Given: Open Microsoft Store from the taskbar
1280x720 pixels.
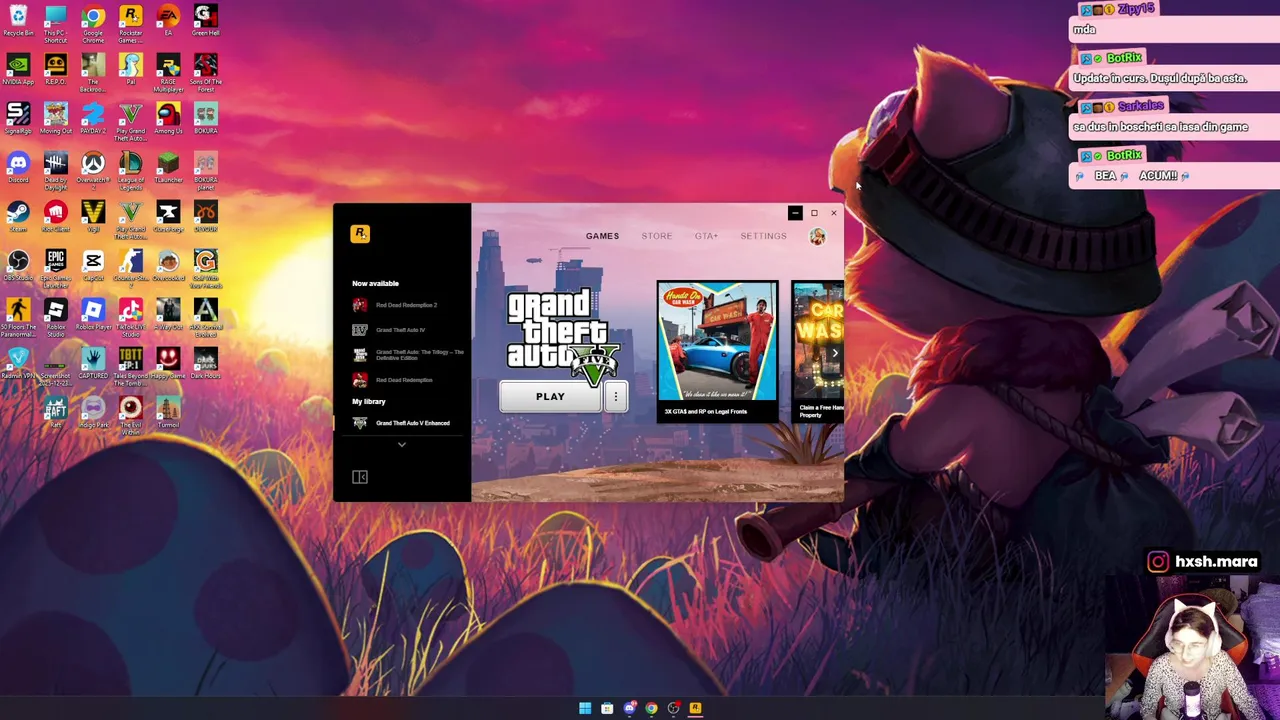Looking at the screenshot, I should pyautogui.click(x=607, y=709).
